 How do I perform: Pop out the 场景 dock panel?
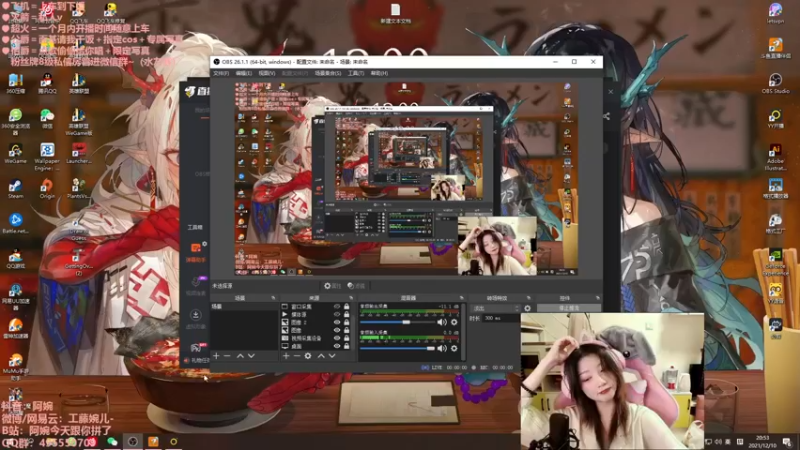(x=273, y=298)
